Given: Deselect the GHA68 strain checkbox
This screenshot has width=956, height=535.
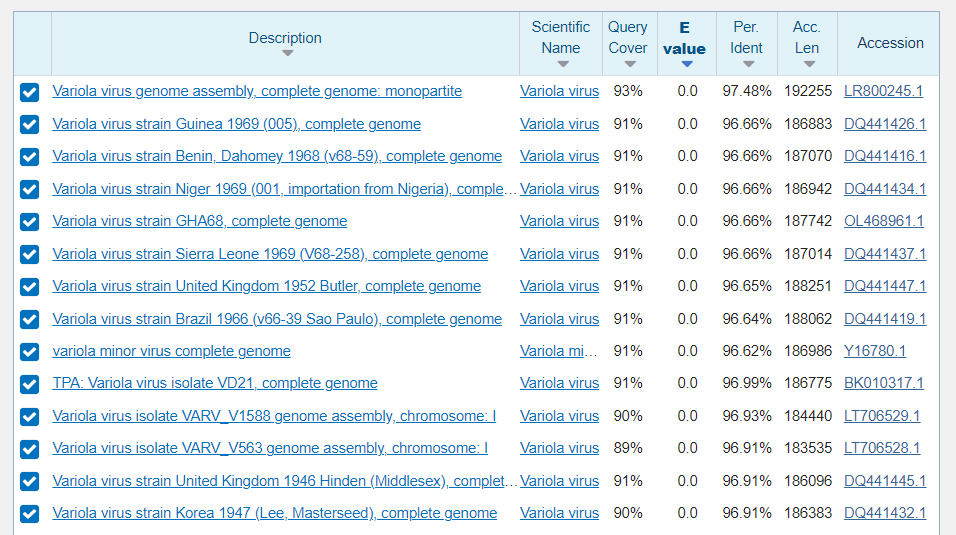Looking at the screenshot, I should (x=30, y=222).
